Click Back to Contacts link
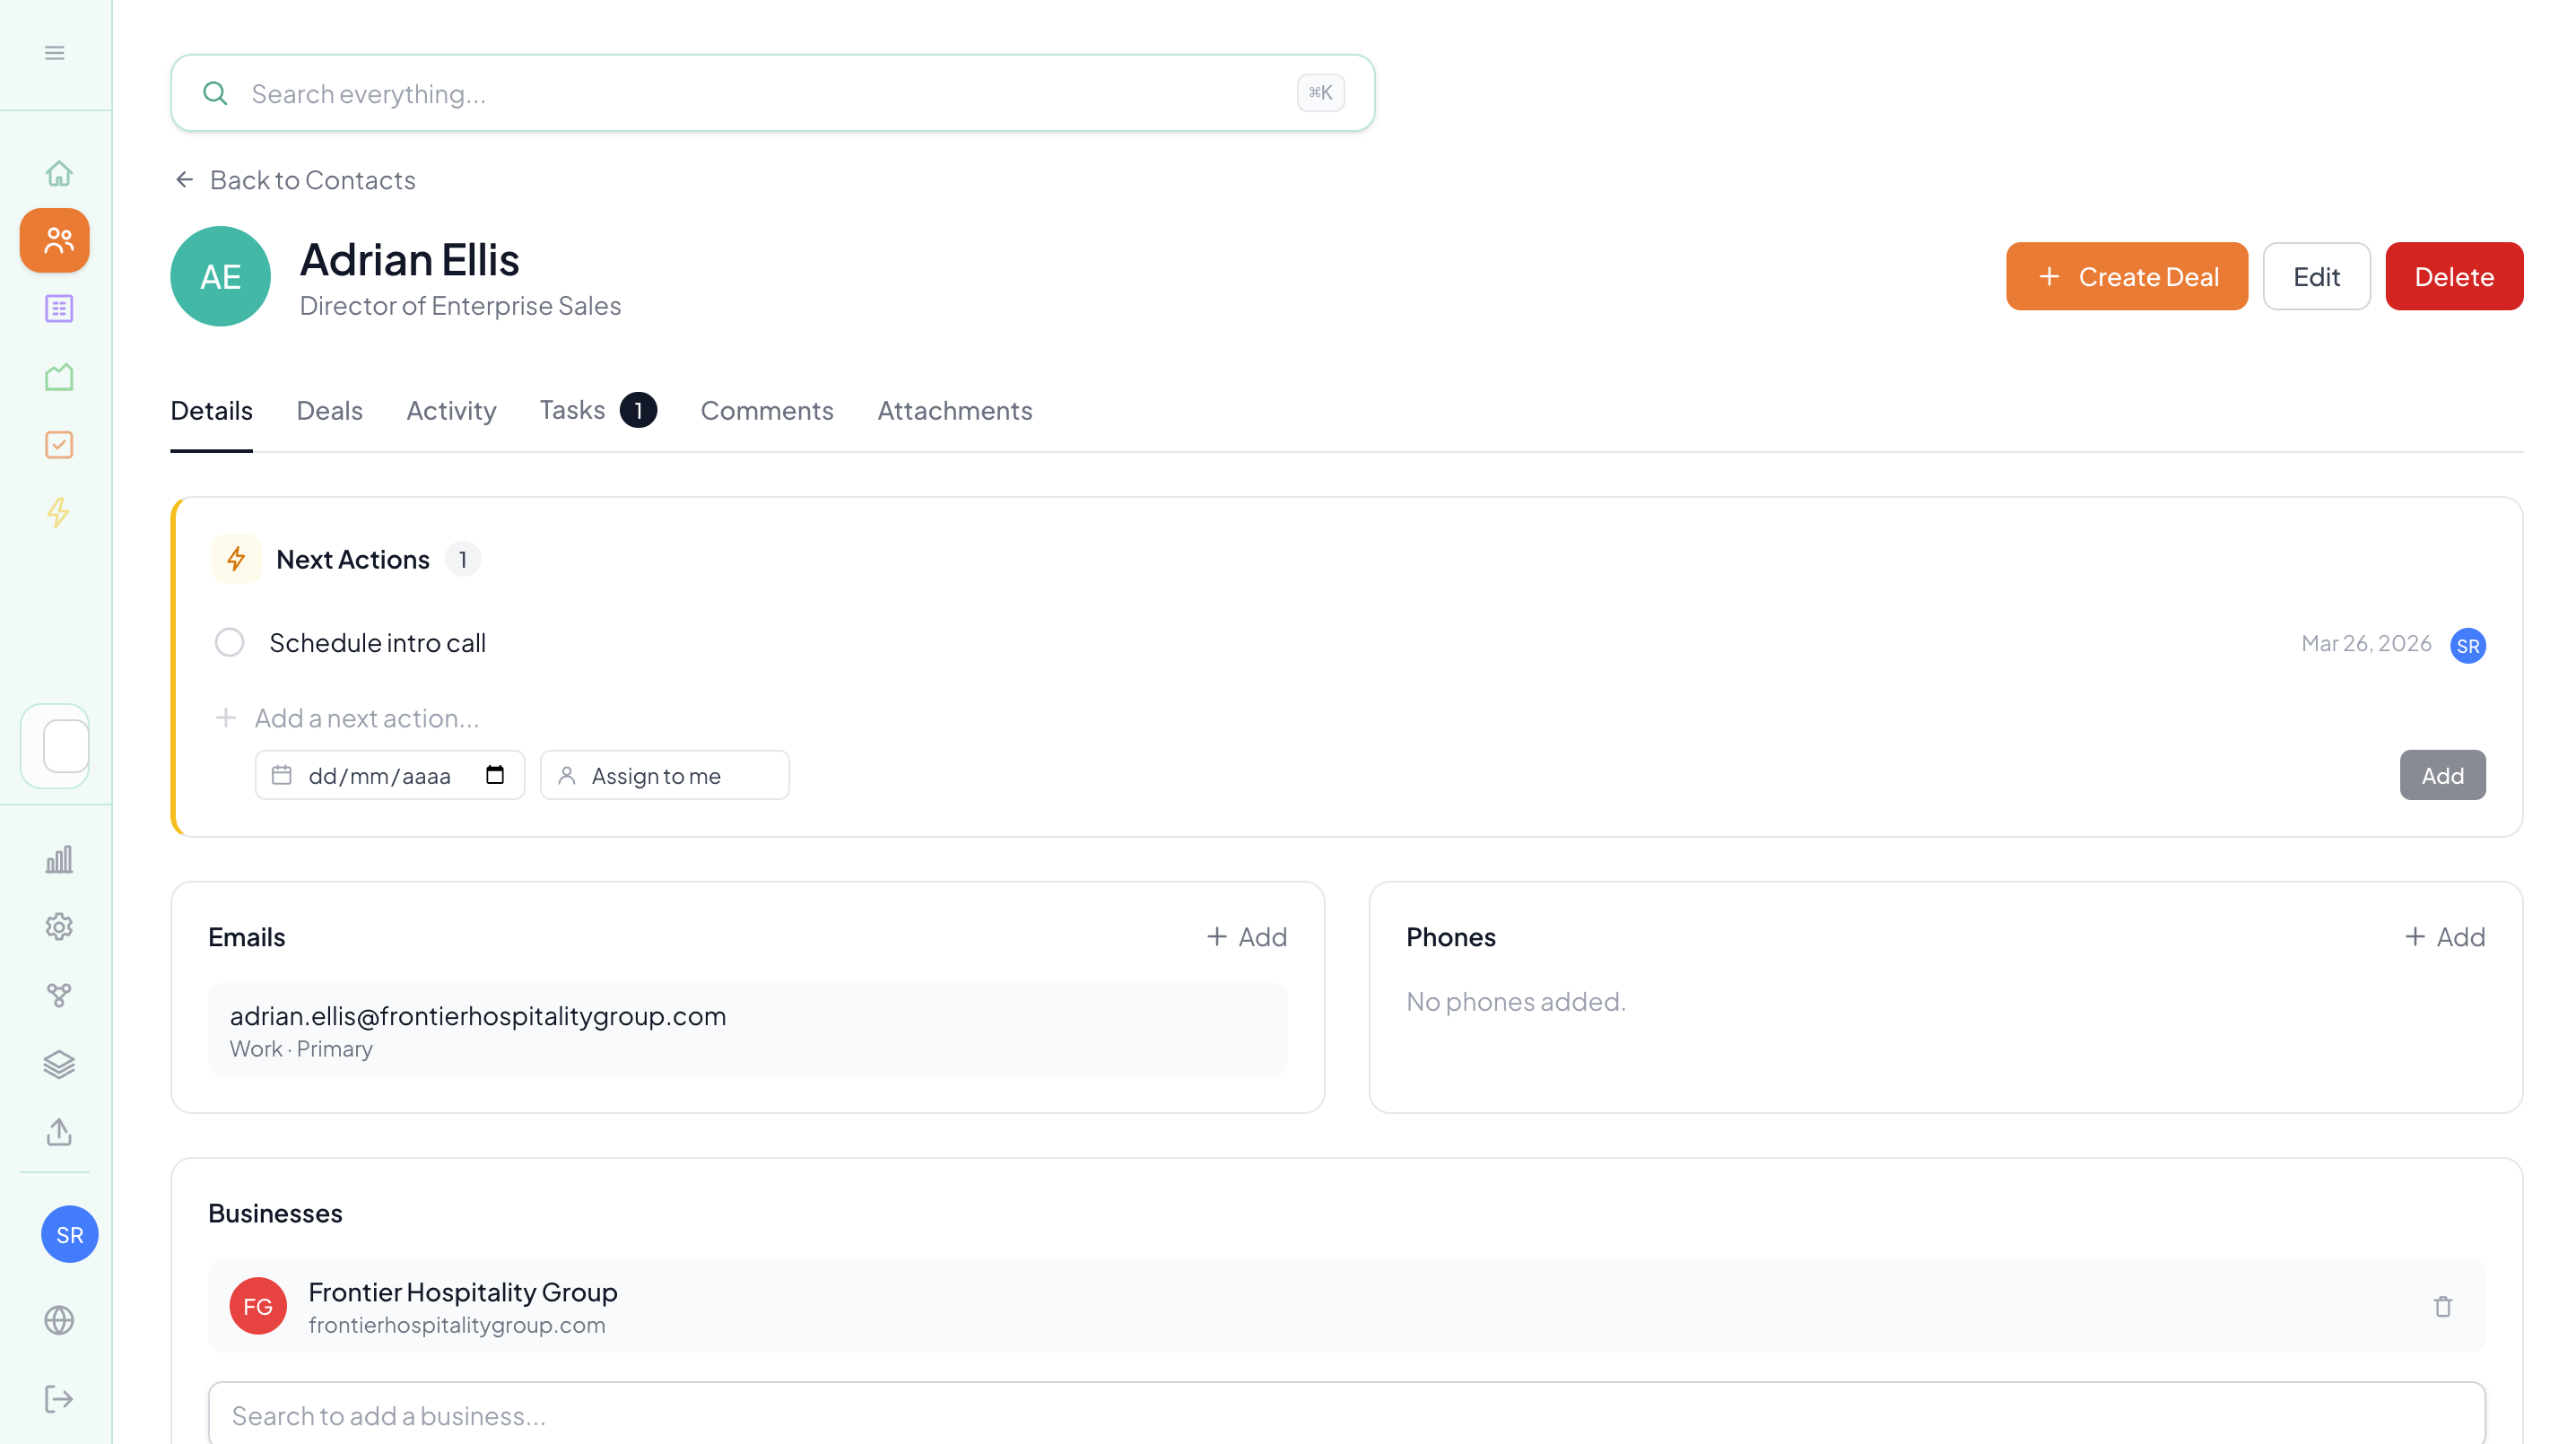This screenshot has height=1444, width=2576. (x=312, y=180)
